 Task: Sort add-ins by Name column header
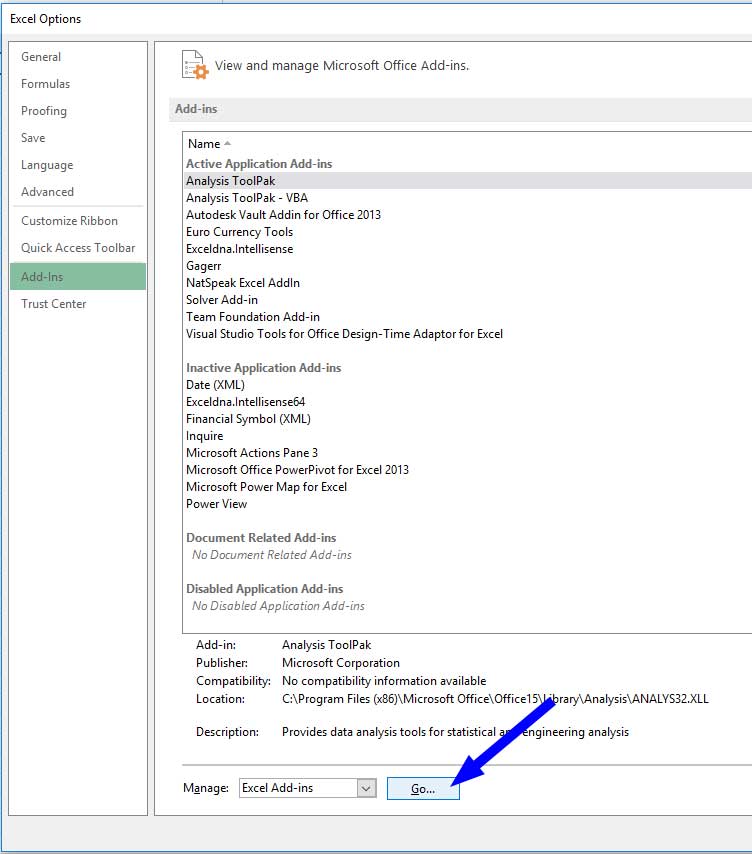pyautogui.click(x=209, y=144)
